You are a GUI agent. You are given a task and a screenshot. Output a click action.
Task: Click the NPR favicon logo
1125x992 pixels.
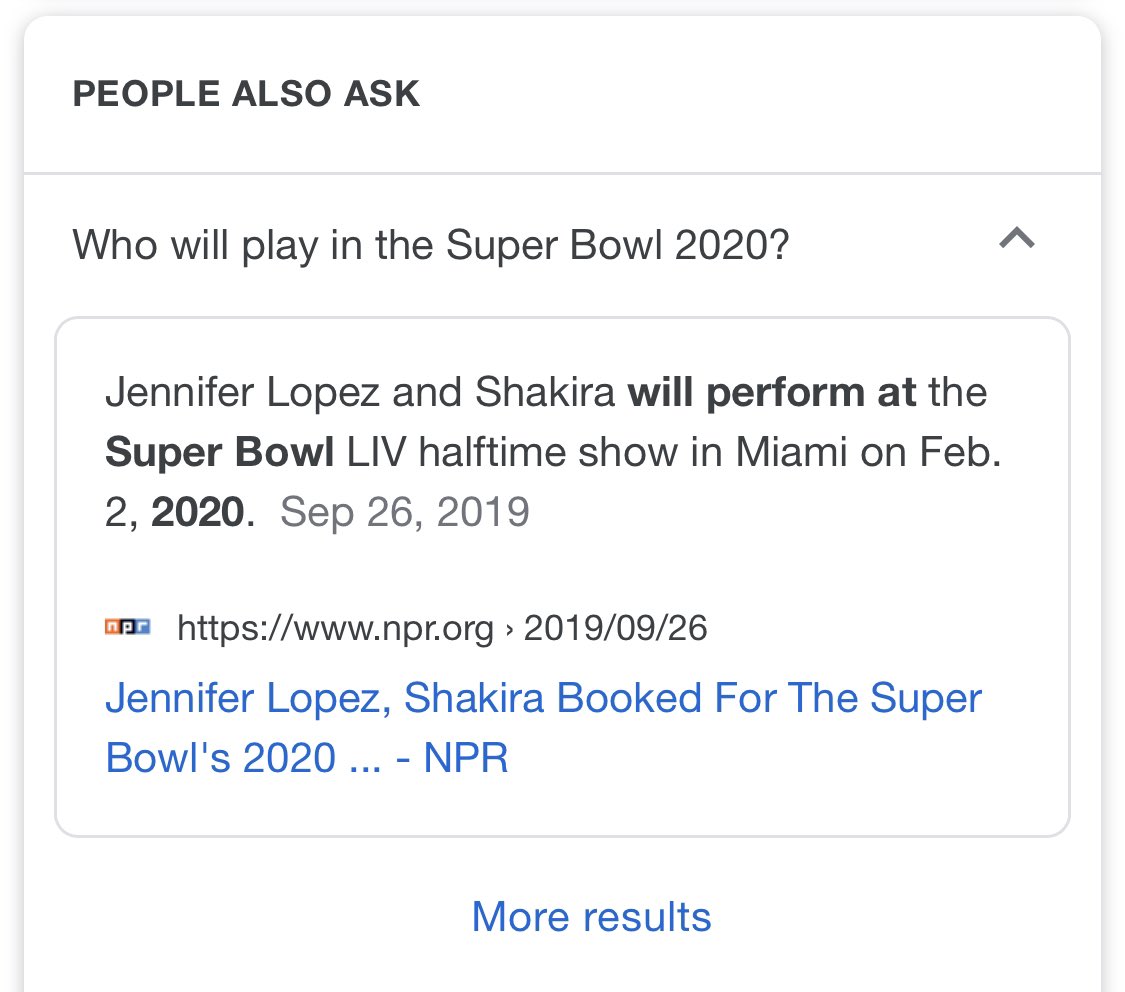(x=128, y=628)
